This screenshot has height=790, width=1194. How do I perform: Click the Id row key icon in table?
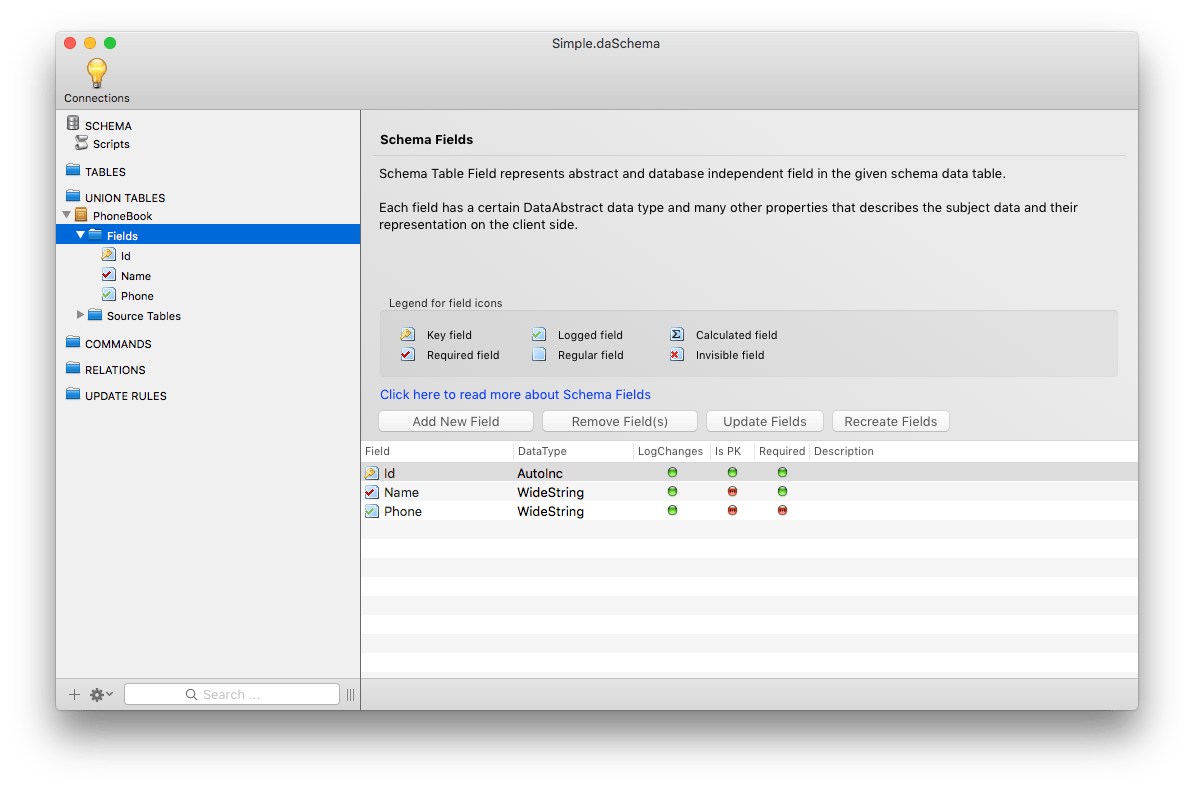372,473
